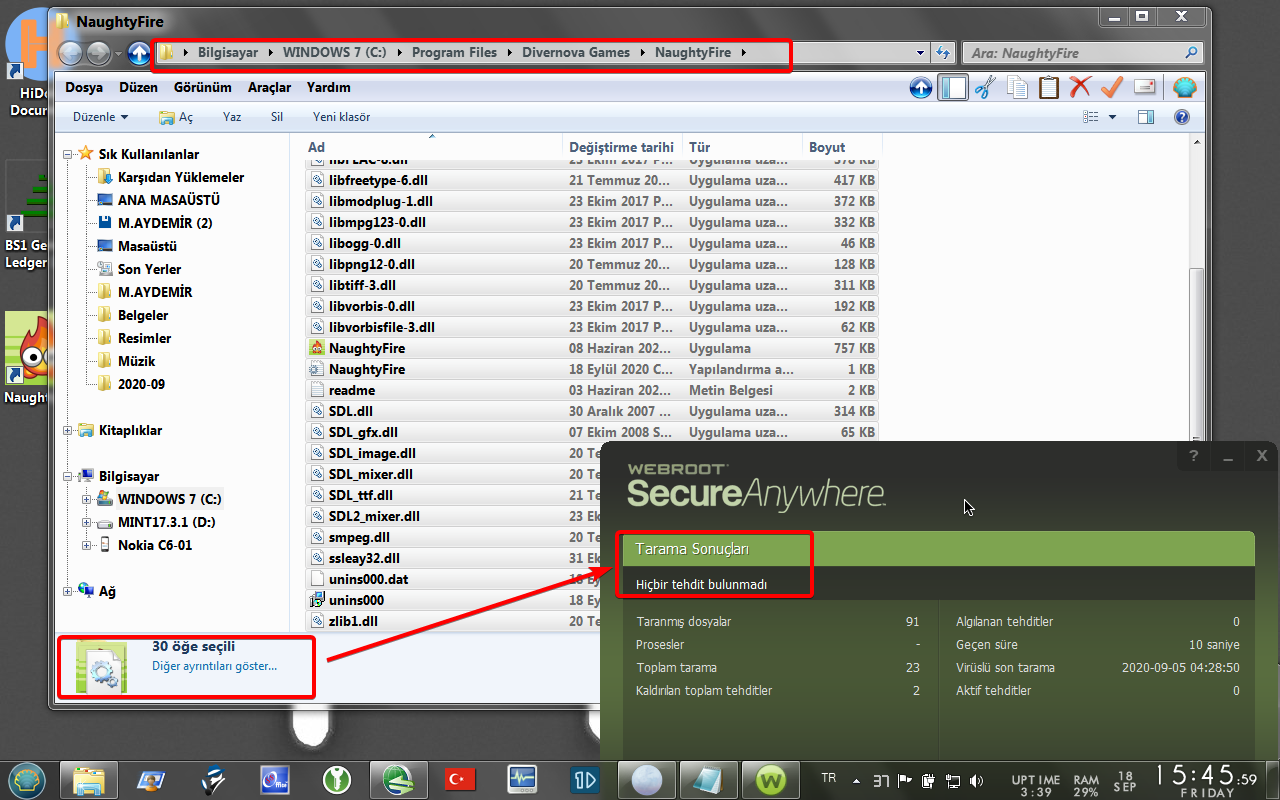Select the readme text file
This screenshot has width=1280, height=800.
tap(351, 390)
